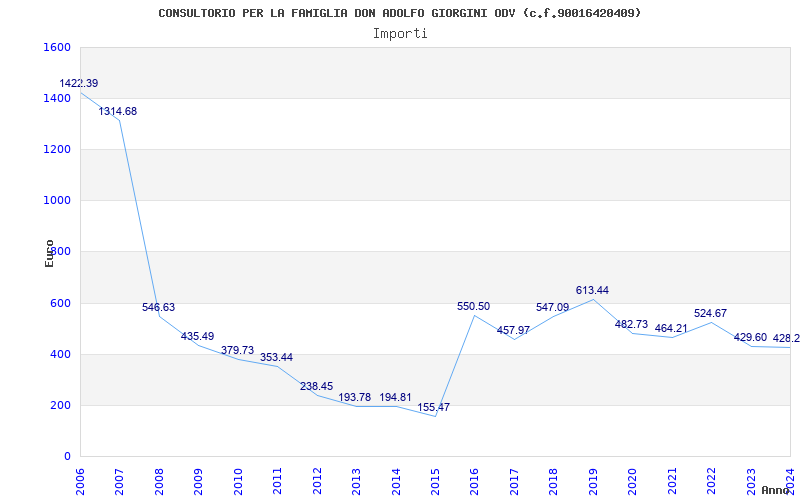Select data label 457.97
The height and width of the screenshot is (500, 800).
tap(513, 330)
